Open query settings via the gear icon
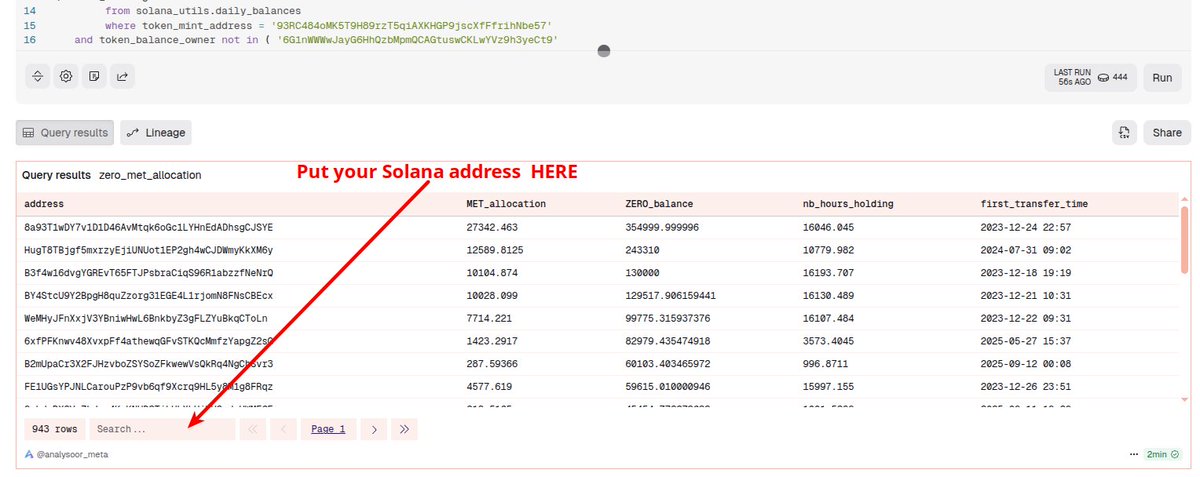 click(66, 76)
